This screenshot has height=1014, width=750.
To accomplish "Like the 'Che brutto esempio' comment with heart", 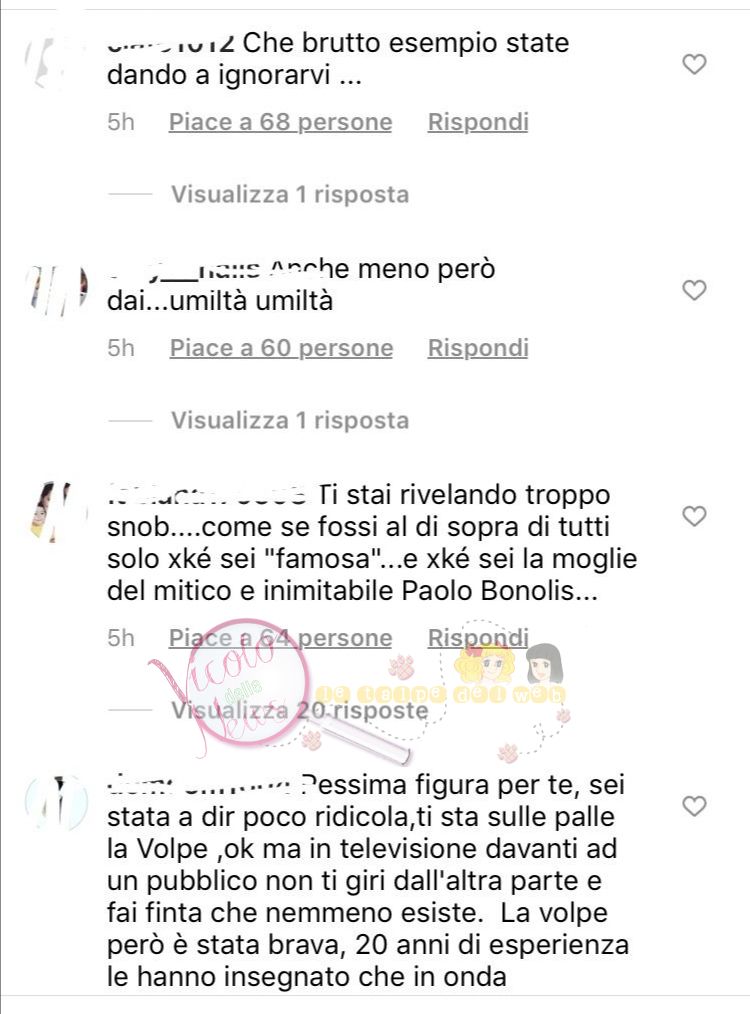I will click(x=694, y=64).
